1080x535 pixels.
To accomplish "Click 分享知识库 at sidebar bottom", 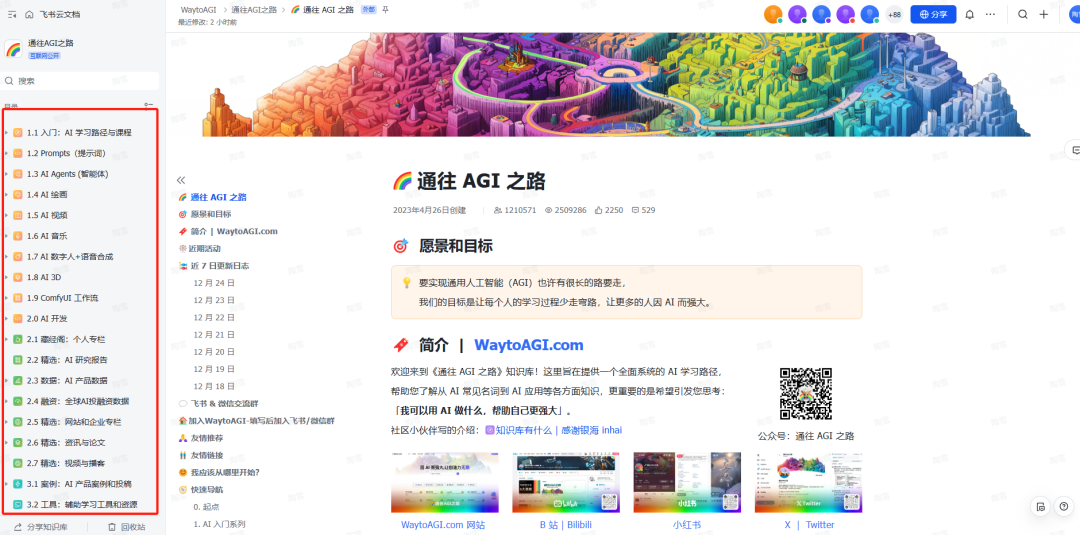I will click(41, 527).
